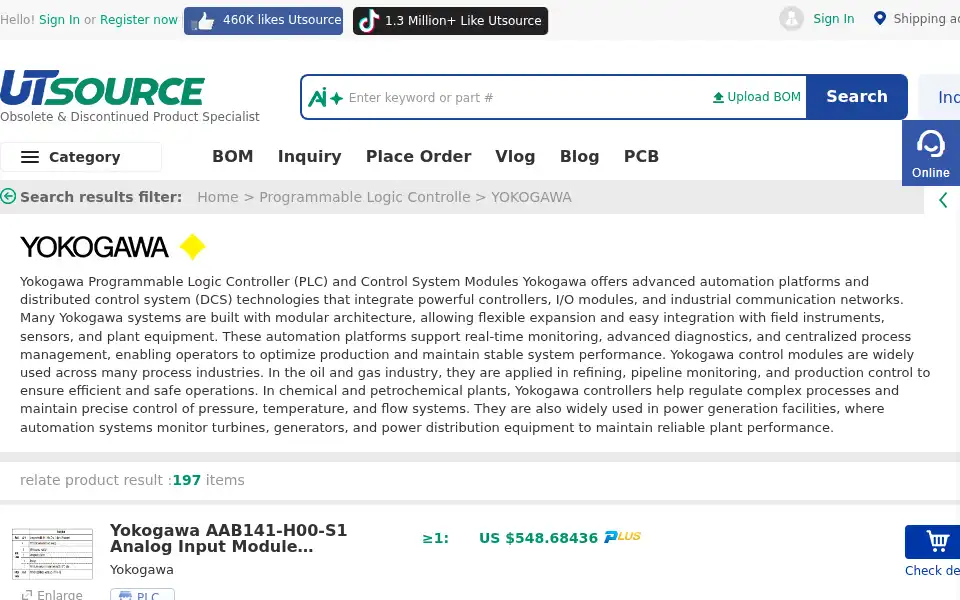
Task: Open the Place Order menu item
Action: pyautogui.click(x=418, y=157)
